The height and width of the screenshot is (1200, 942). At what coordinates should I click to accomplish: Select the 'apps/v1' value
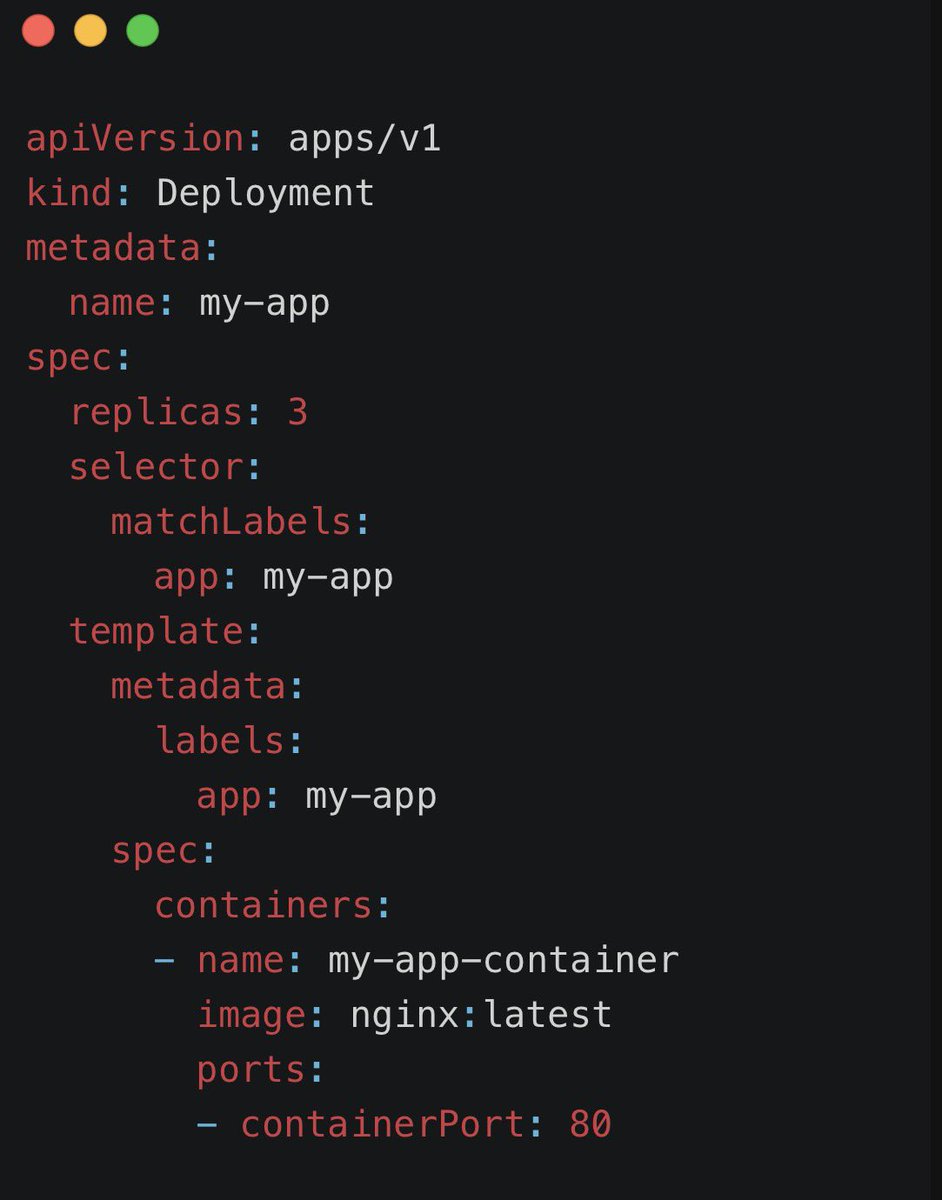[365, 138]
